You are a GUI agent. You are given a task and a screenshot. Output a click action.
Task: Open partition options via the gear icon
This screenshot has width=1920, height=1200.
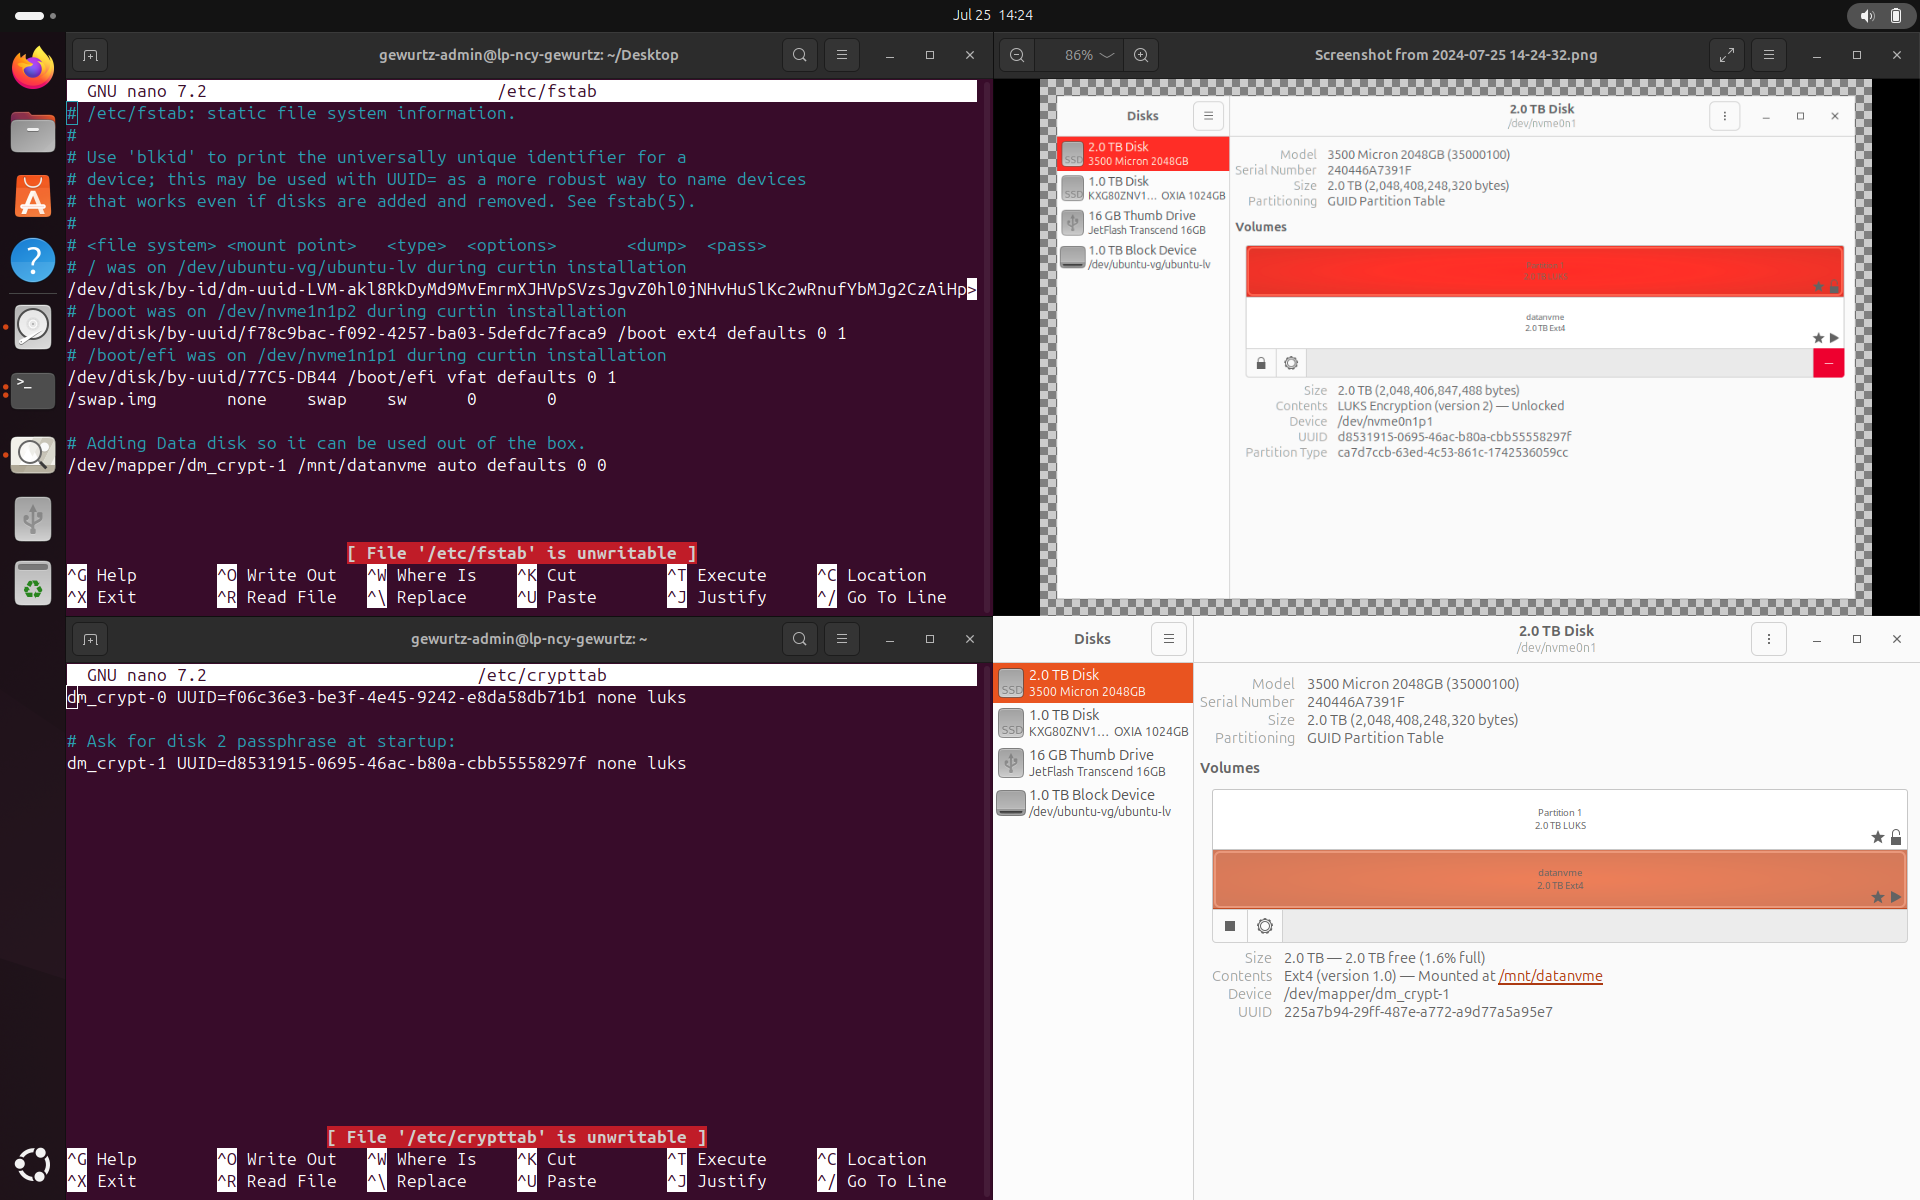tap(1265, 926)
